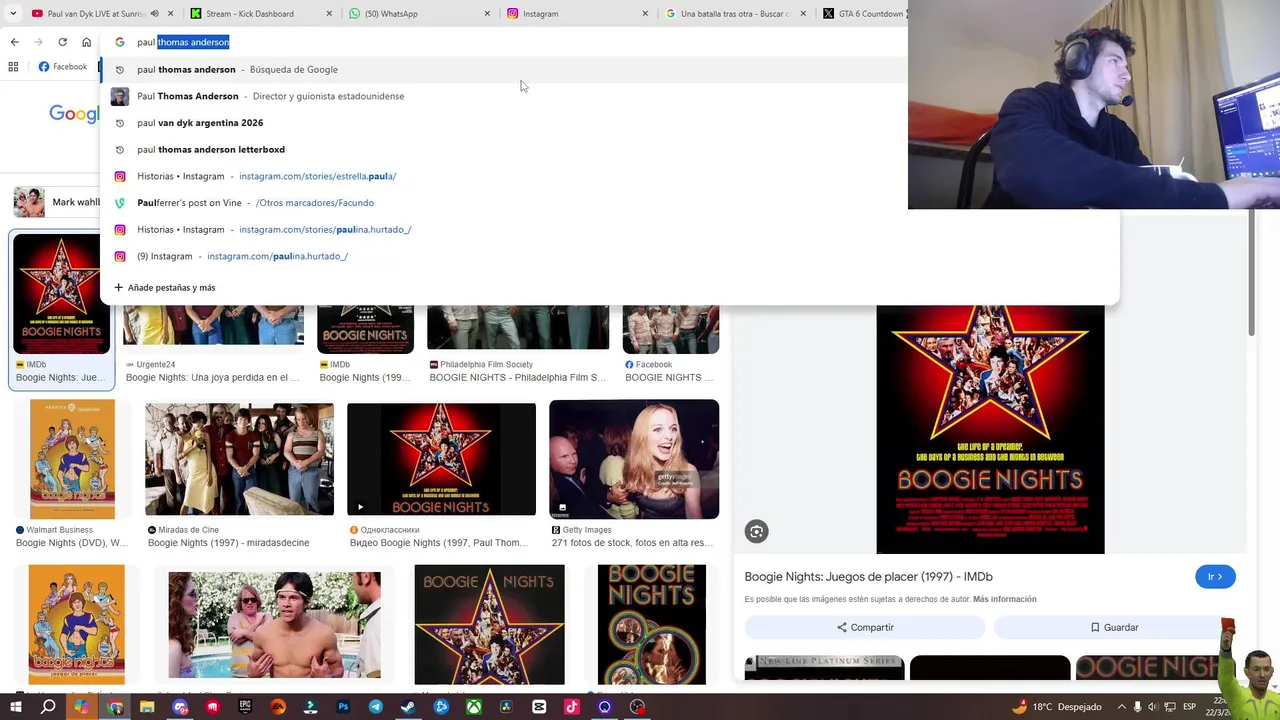Viewport: 1280px width, 720px height.
Task: Click the large Boogie Nights preview poster
Action: (x=990, y=429)
